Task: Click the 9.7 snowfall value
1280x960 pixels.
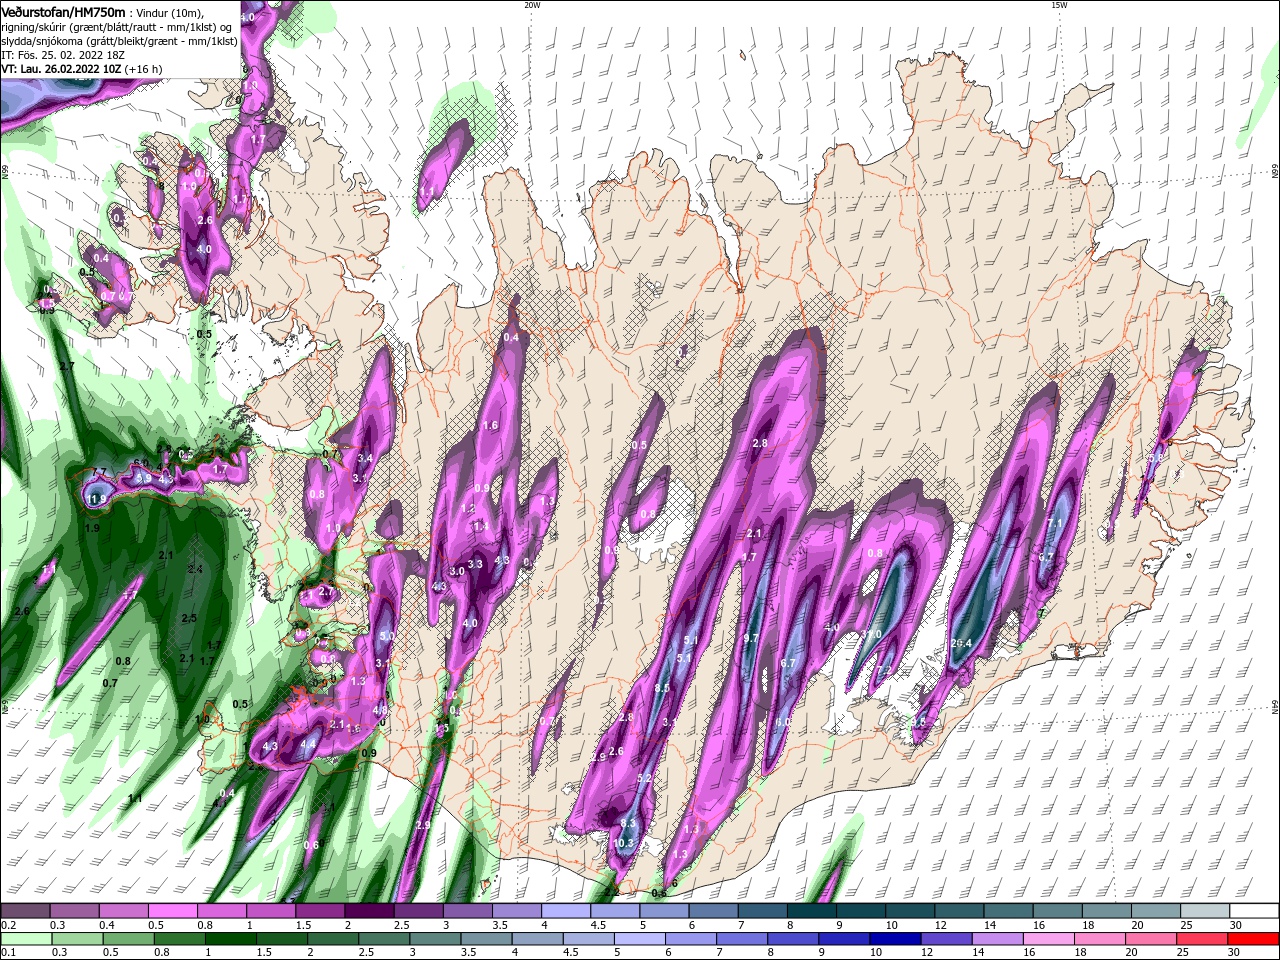Action: (752, 638)
